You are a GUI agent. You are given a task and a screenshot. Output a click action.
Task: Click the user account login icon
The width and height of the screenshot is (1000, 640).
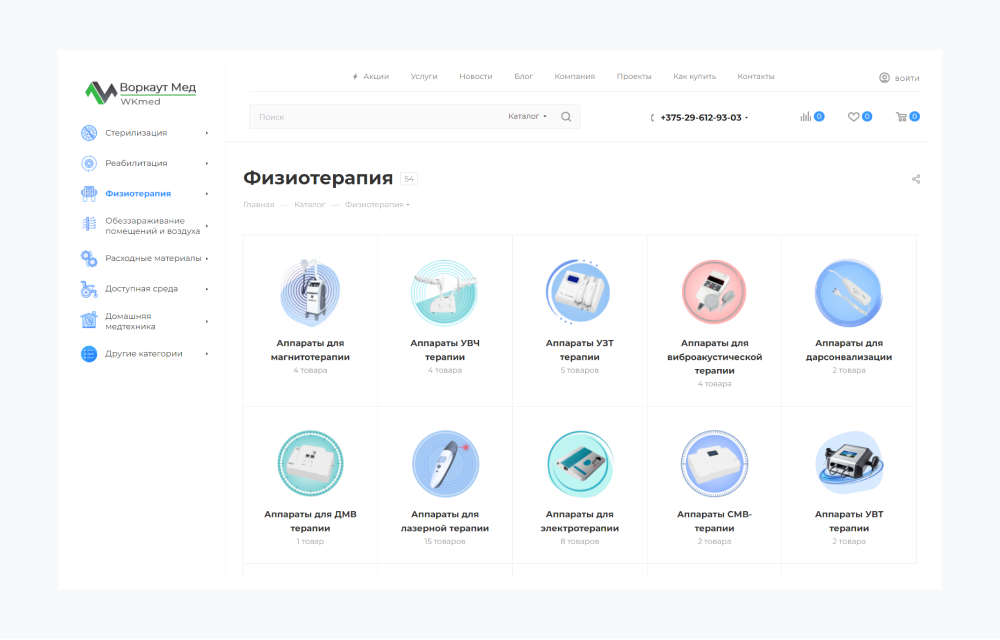pyautogui.click(x=884, y=78)
